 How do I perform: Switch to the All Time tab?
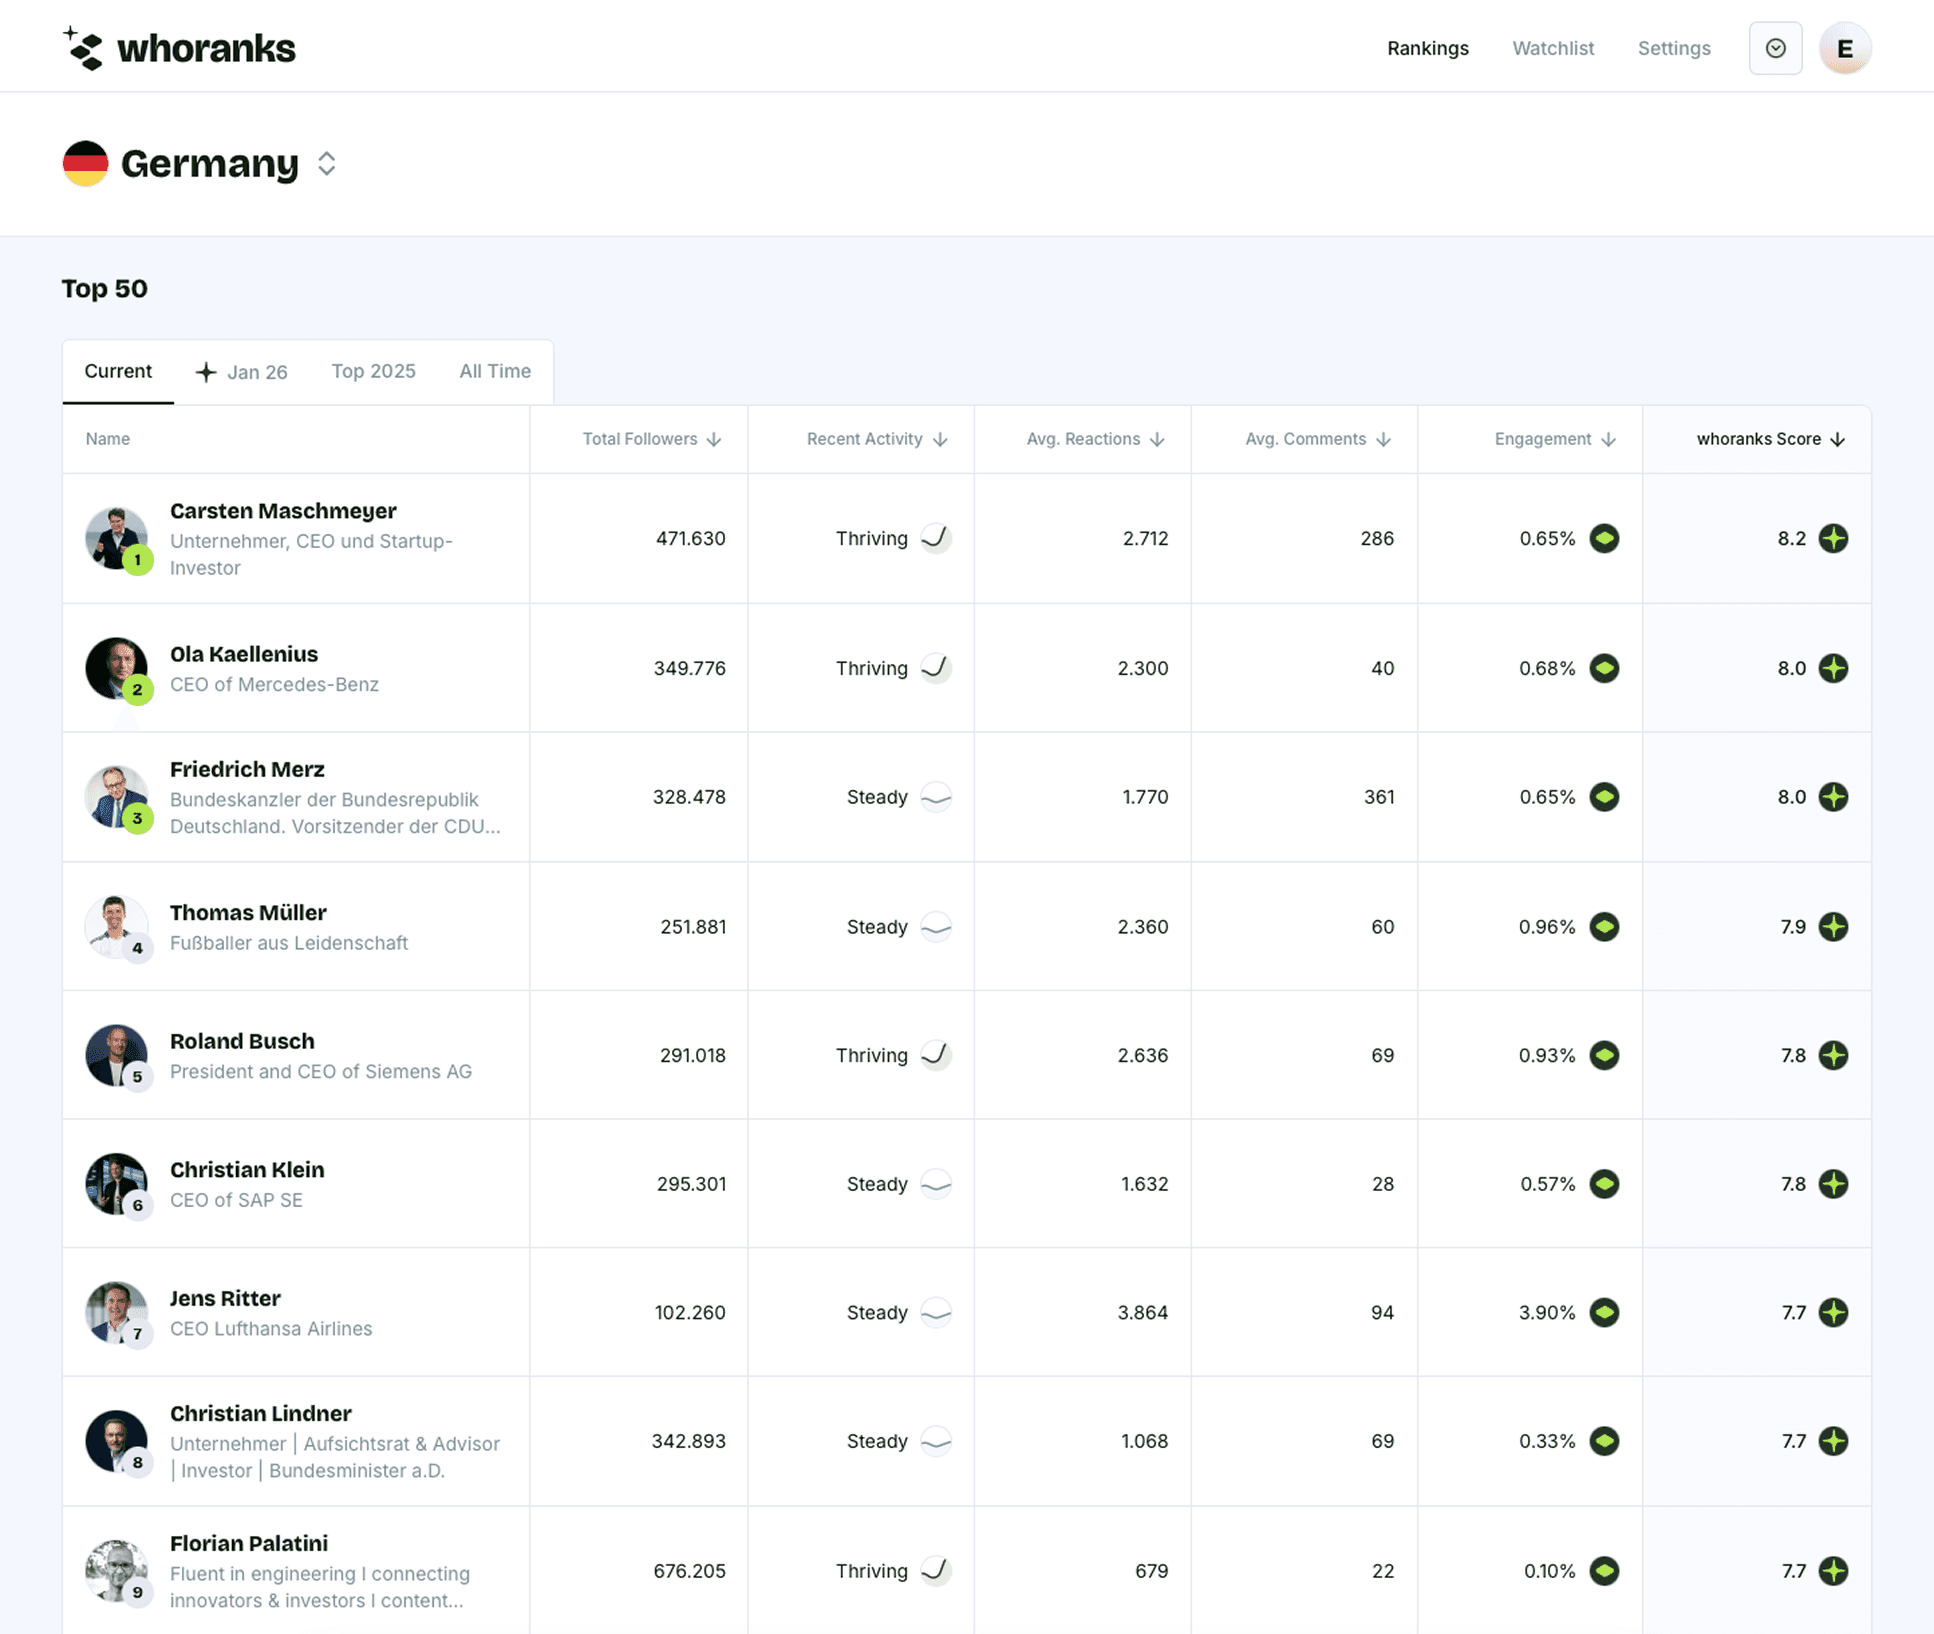(495, 371)
